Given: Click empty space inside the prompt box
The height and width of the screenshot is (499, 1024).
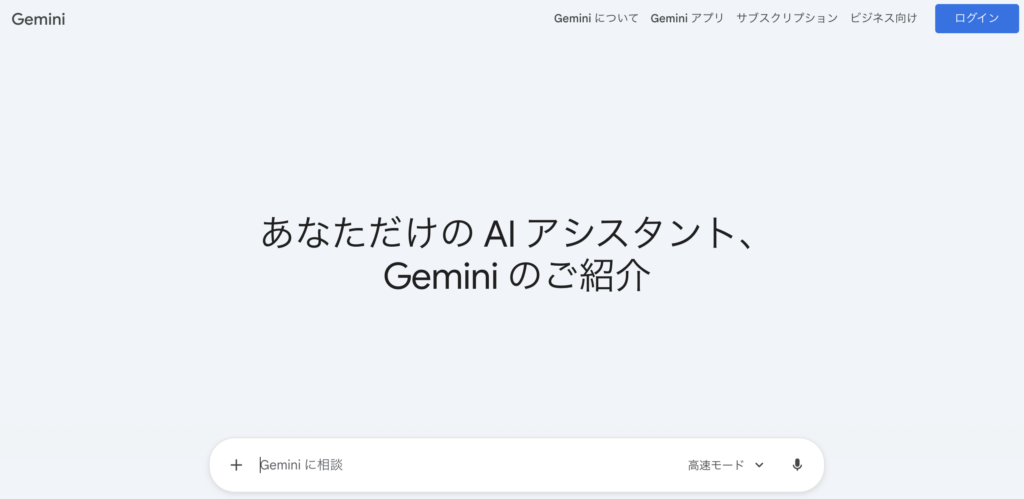Looking at the screenshot, I should tap(516, 465).
